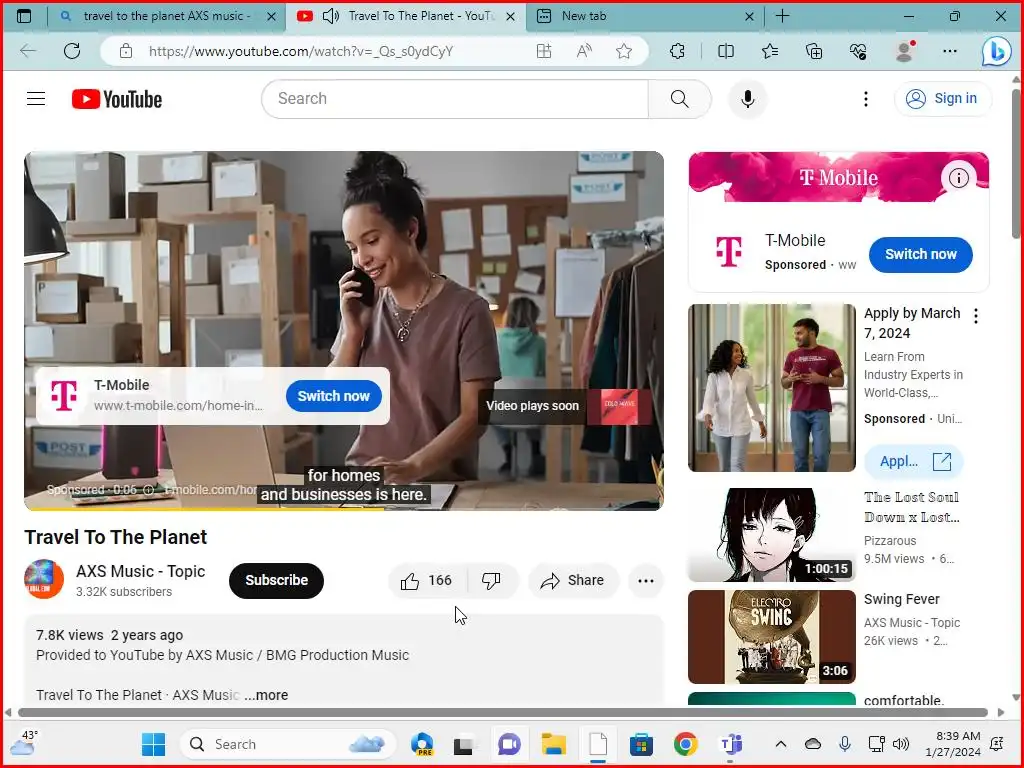Focus the YouTube search box
The image size is (1024, 768).
[455, 99]
